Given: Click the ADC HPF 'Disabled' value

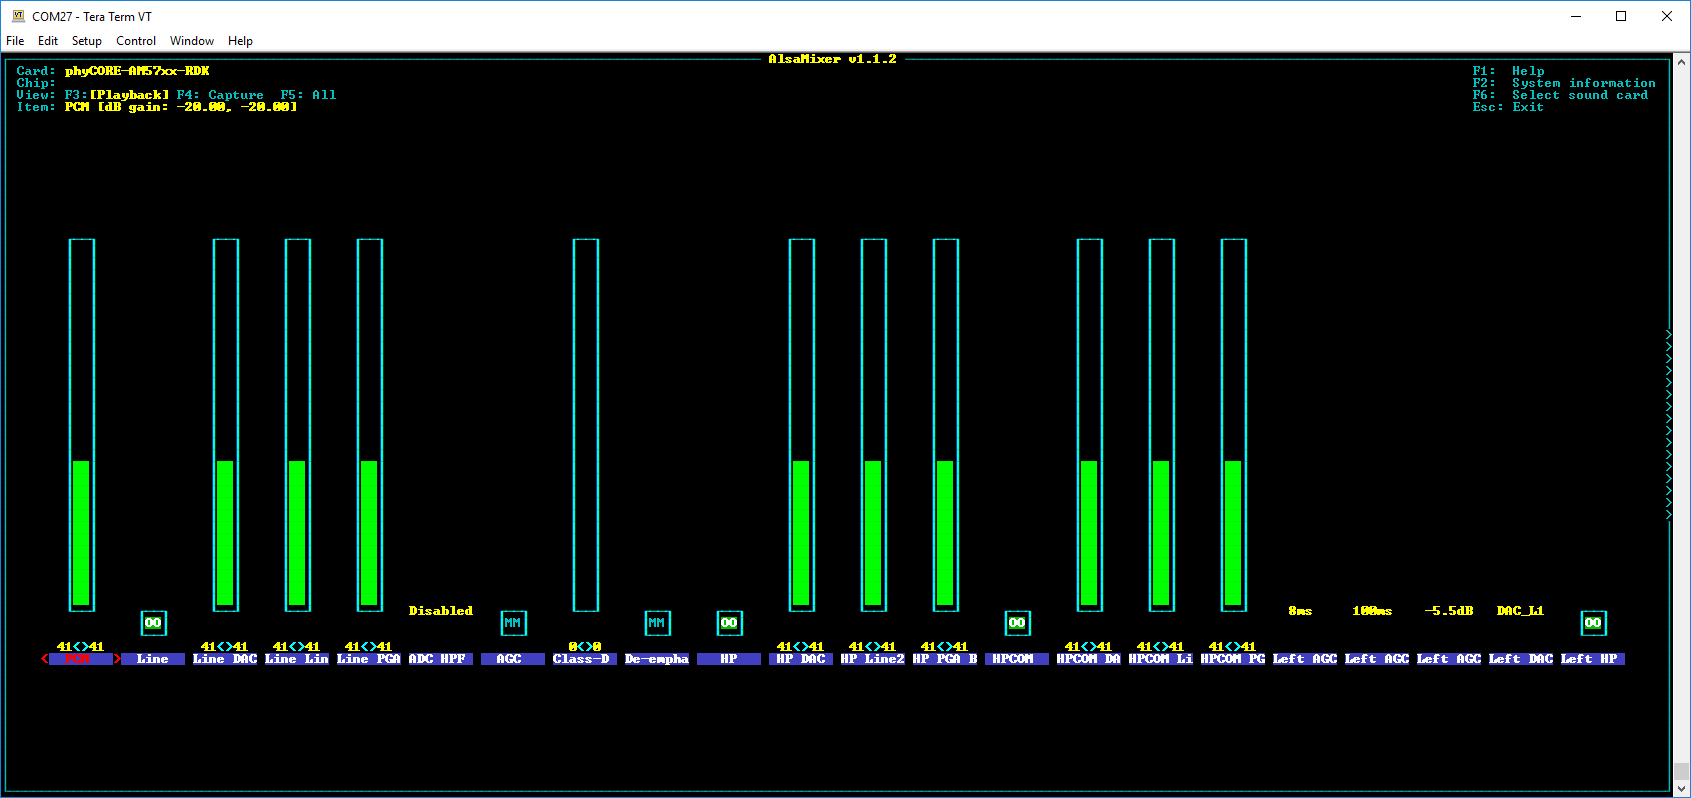Looking at the screenshot, I should tap(441, 611).
